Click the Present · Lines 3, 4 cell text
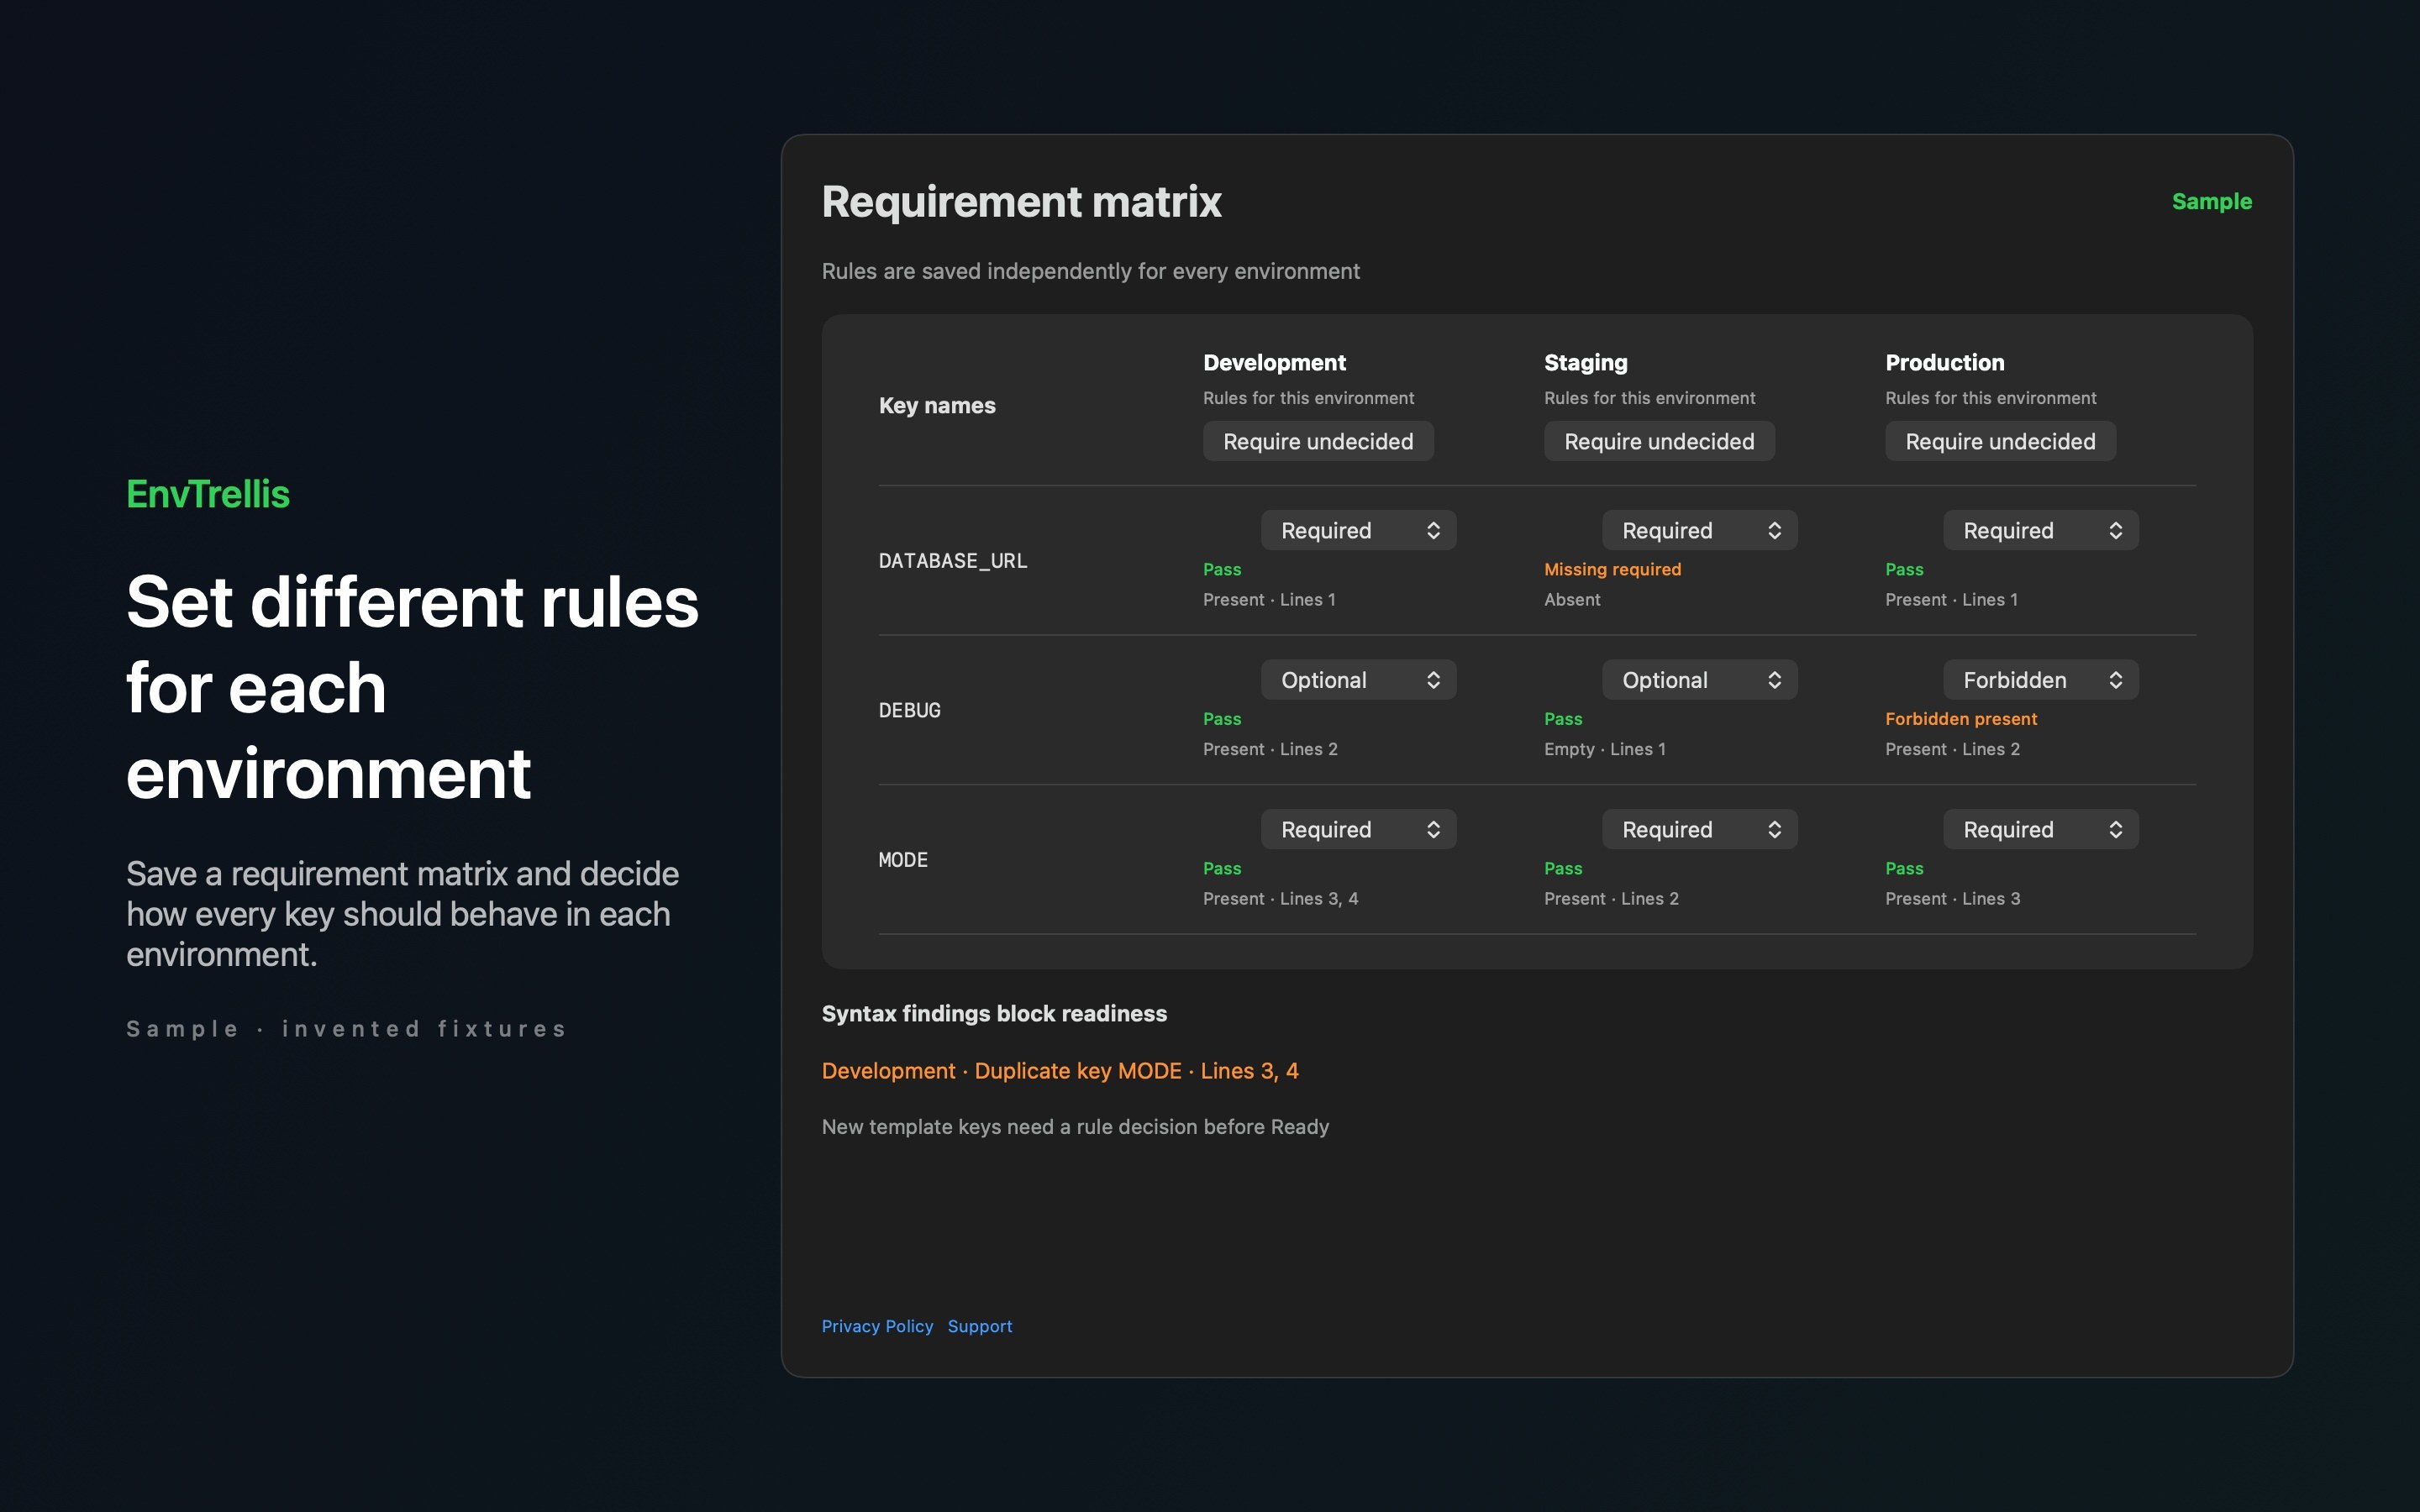The width and height of the screenshot is (2420, 1512). coord(1280,899)
